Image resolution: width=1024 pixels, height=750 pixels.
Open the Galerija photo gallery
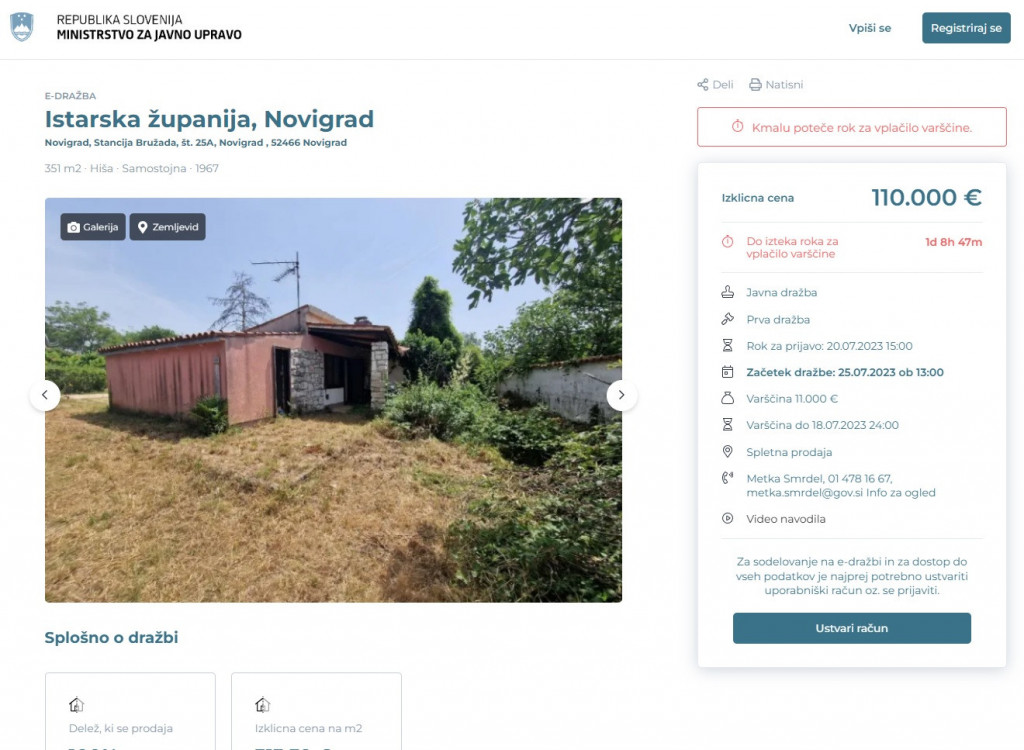click(93, 227)
